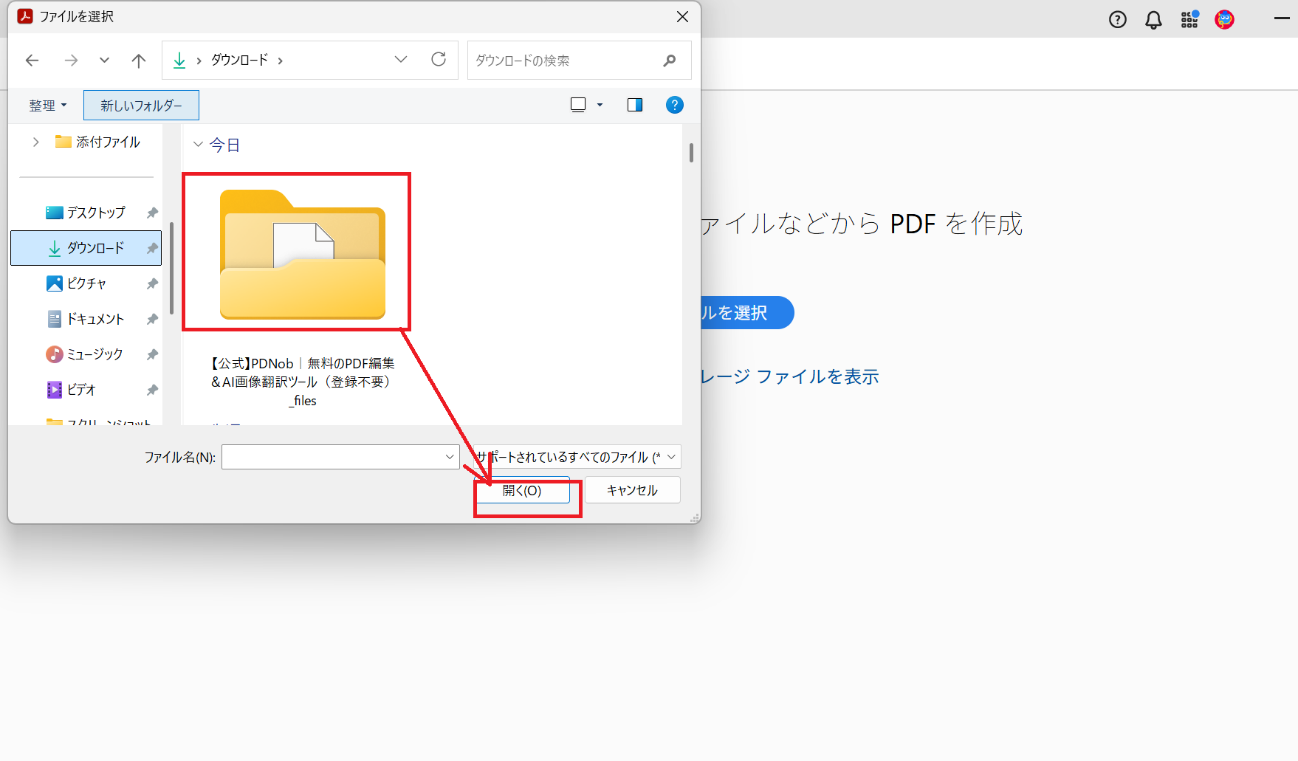Image resolution: width=1298 pixels, height=761 pixels.
Task: Open Acrobat notifications bell
Action: [1153, 20]
